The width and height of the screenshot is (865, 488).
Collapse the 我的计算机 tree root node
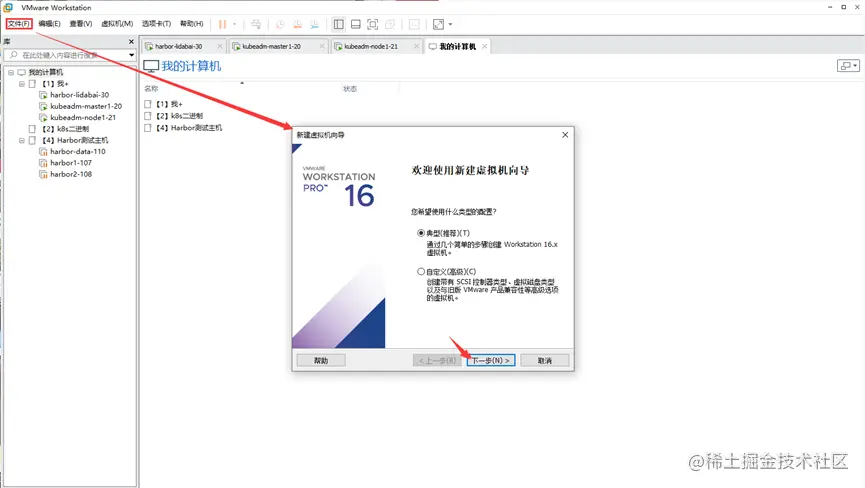(11, 72)
